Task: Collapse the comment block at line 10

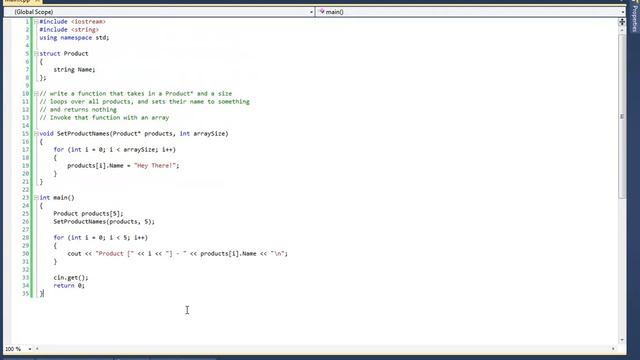Action: (x=36, y=93)
